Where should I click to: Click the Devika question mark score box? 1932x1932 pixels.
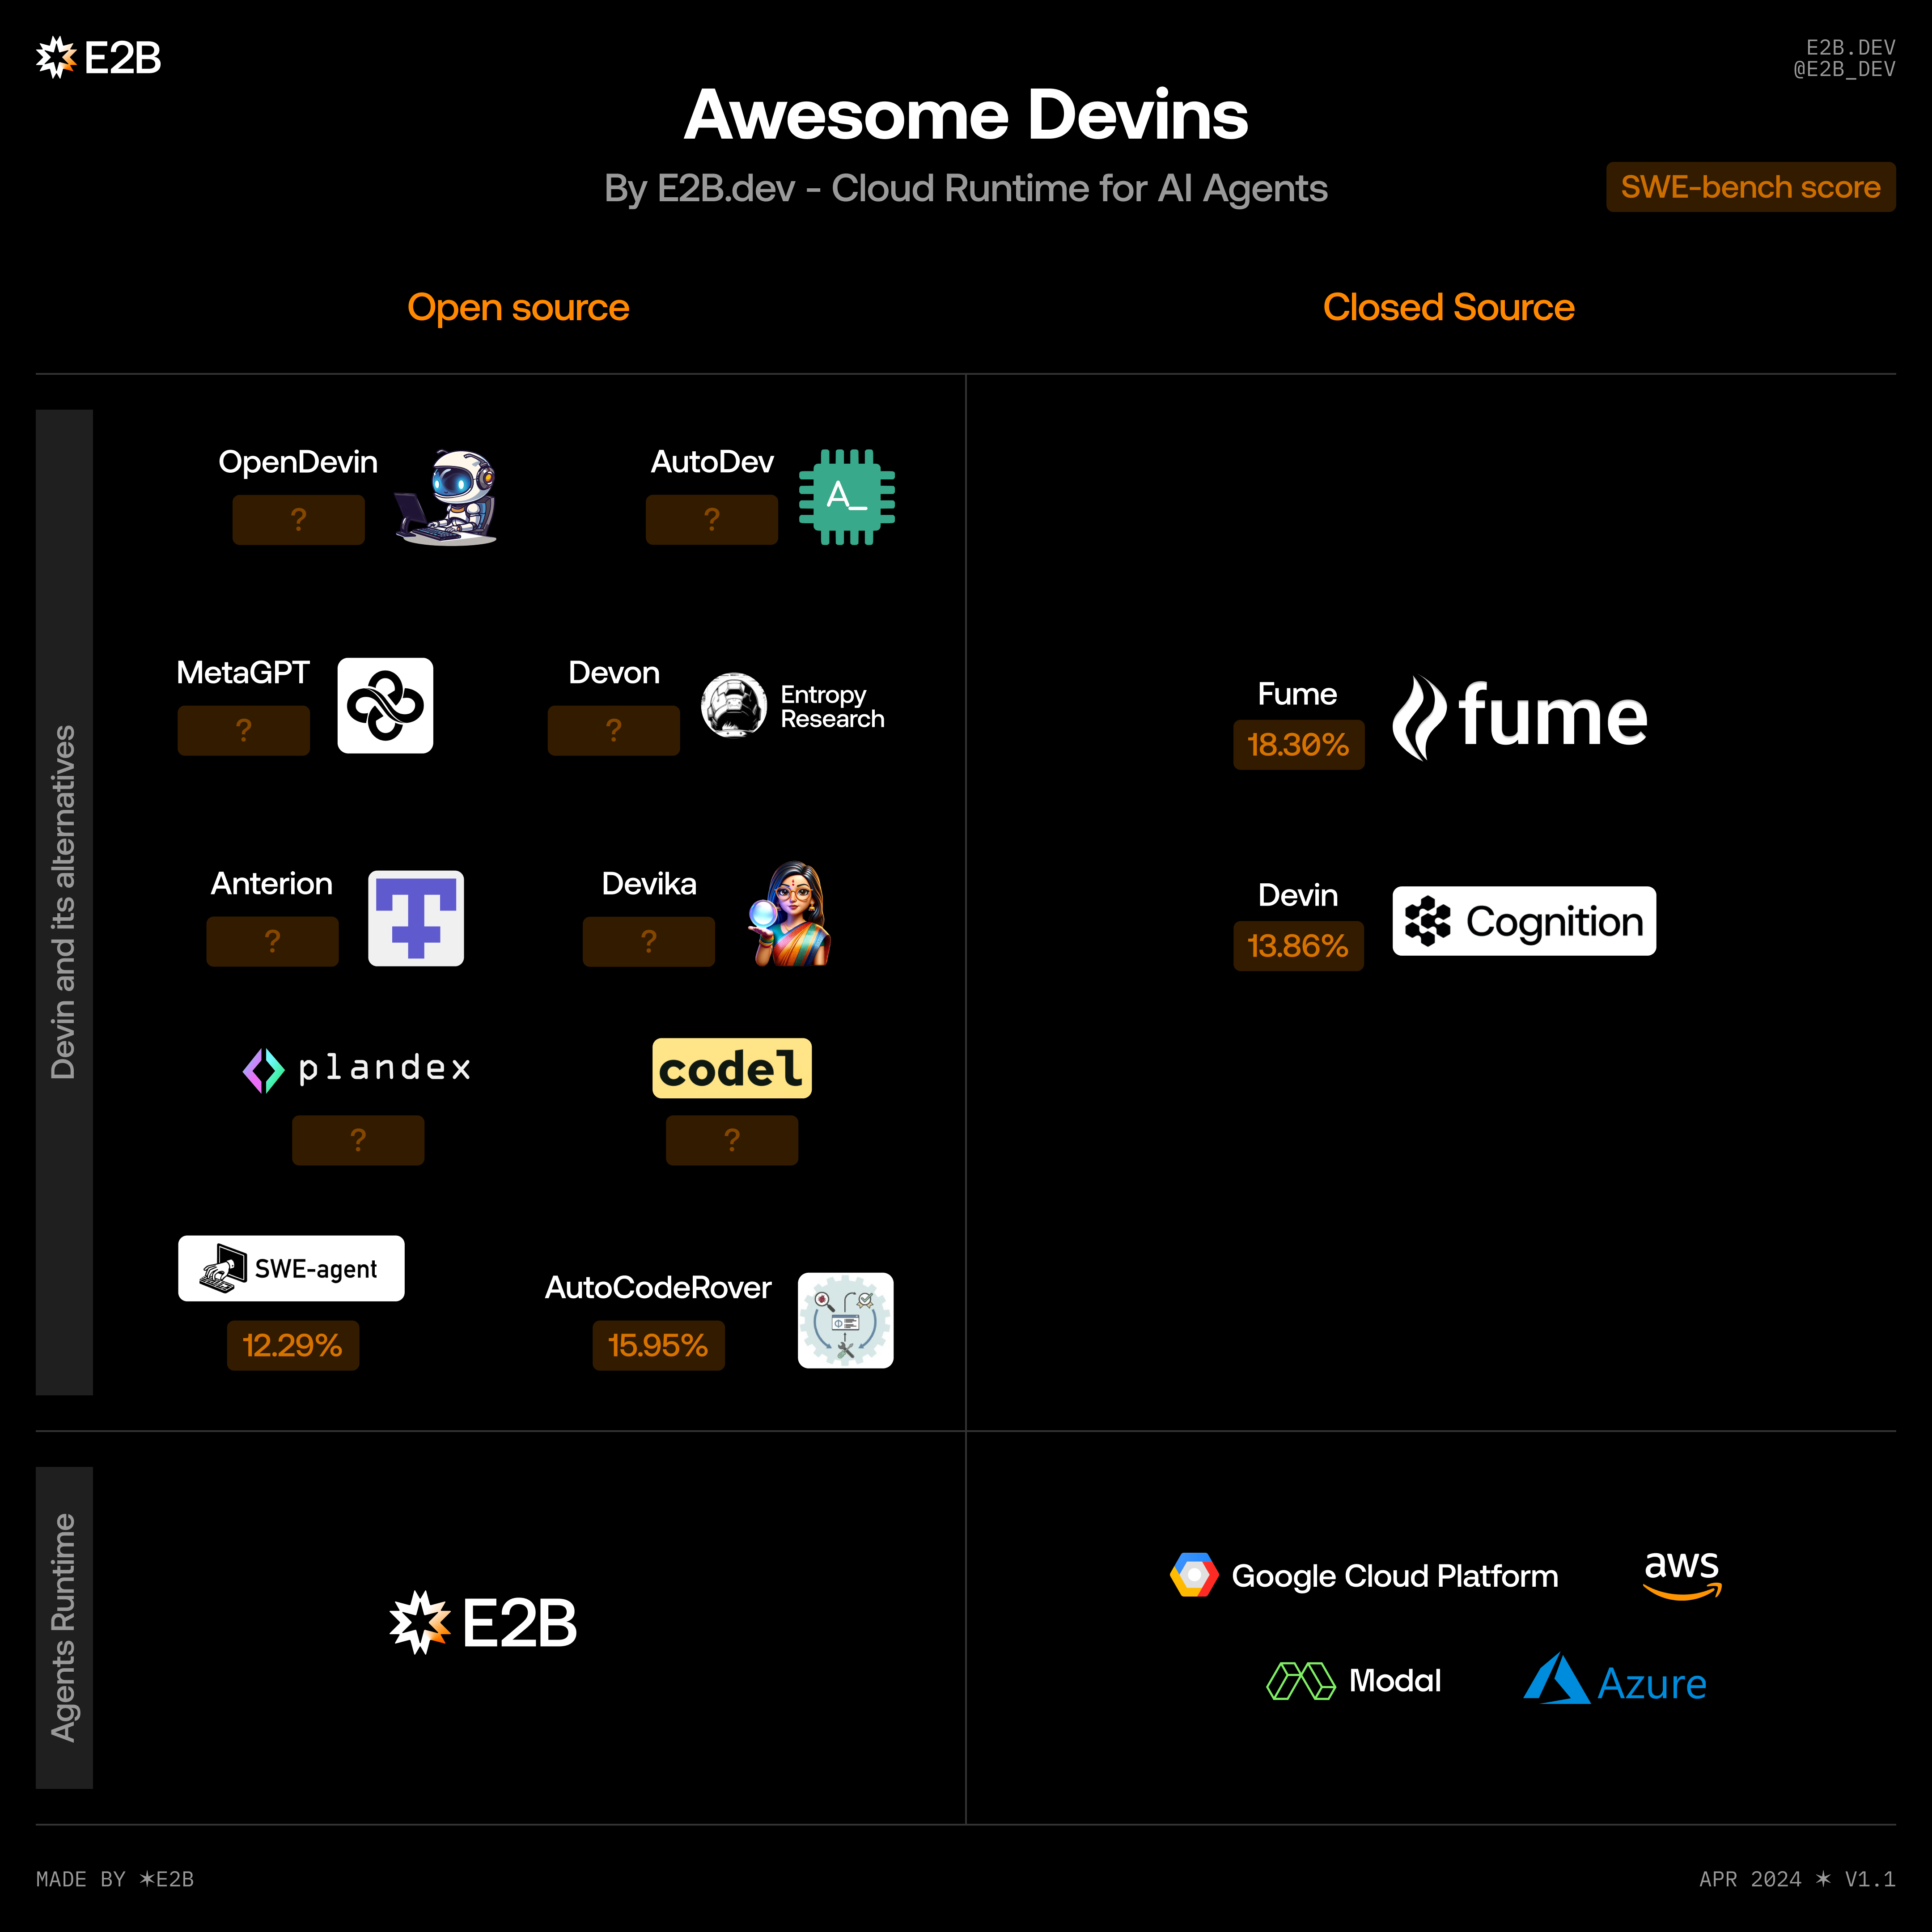point(648,942)
